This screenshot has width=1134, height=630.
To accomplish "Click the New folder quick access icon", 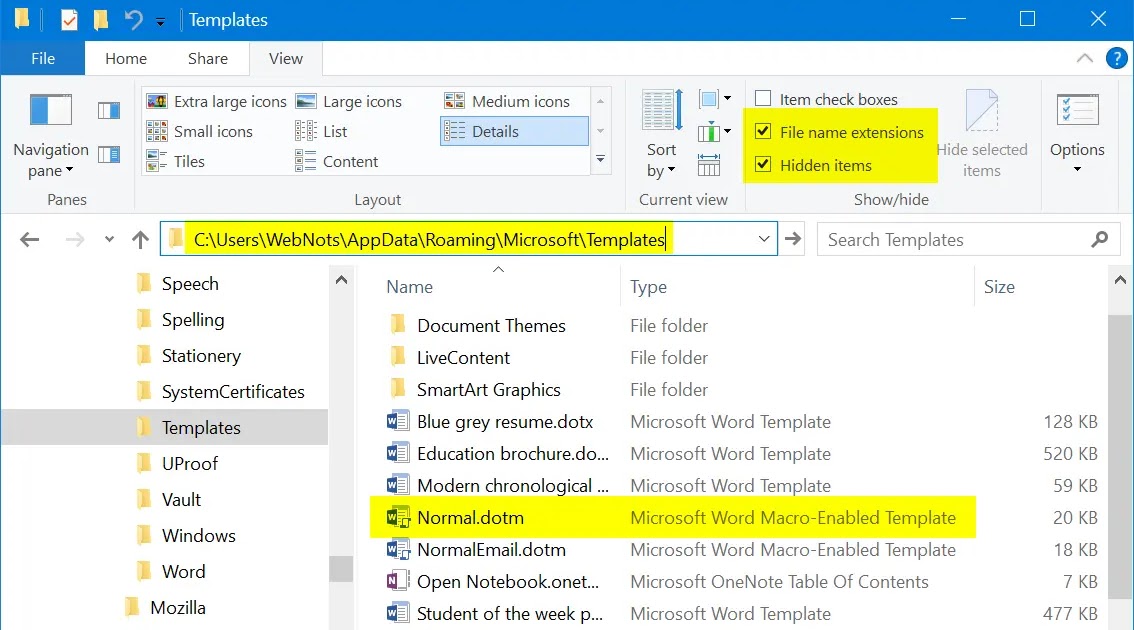I will [101, 20].
